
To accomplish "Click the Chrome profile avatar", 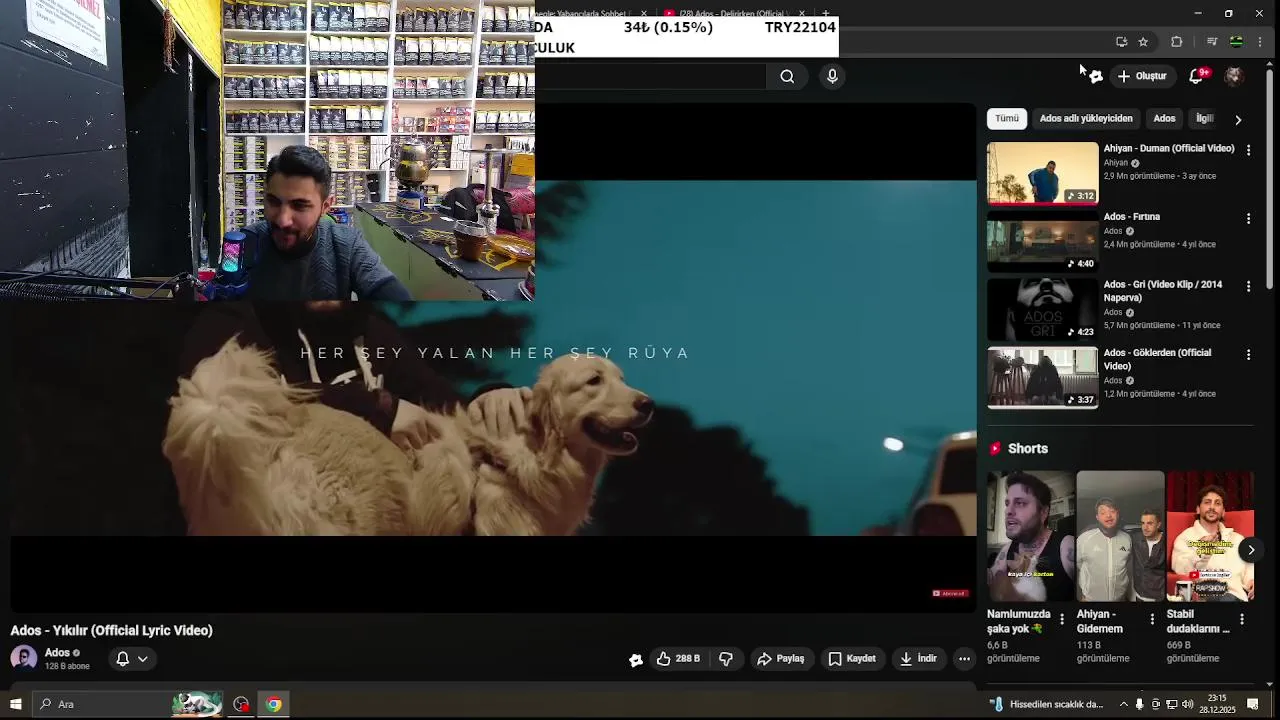I will coord(1236,42).
